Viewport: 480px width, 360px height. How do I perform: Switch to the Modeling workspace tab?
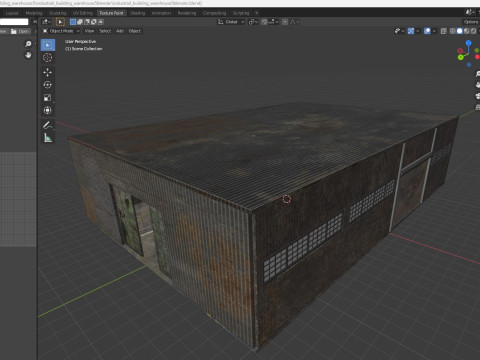point(34,13)
